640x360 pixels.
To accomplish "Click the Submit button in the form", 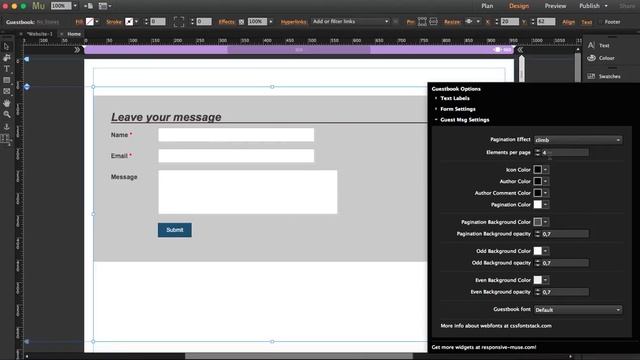I will (x=175, y=230).
